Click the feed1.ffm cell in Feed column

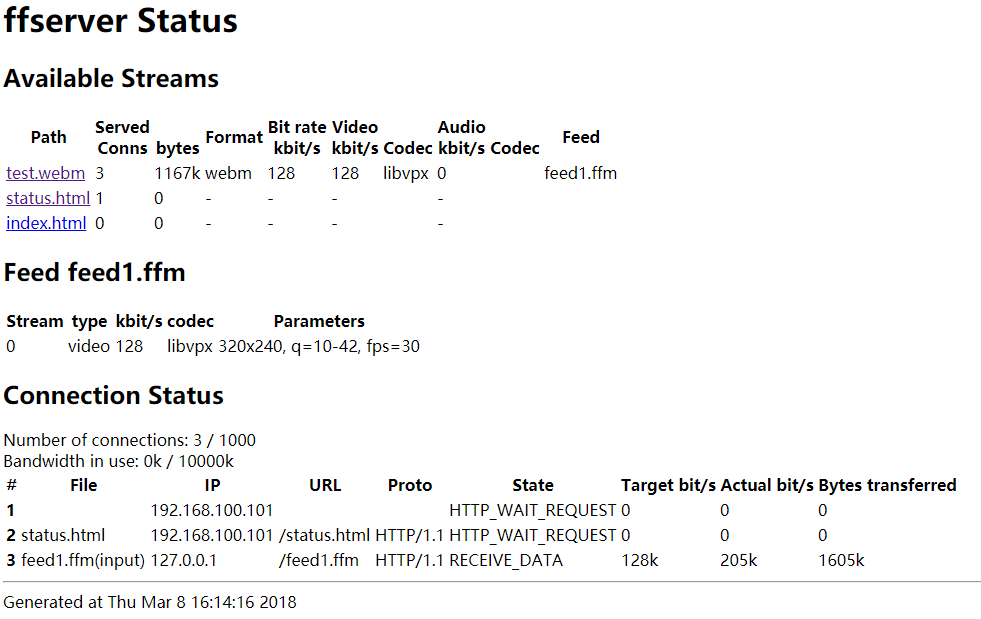point(580,173)
